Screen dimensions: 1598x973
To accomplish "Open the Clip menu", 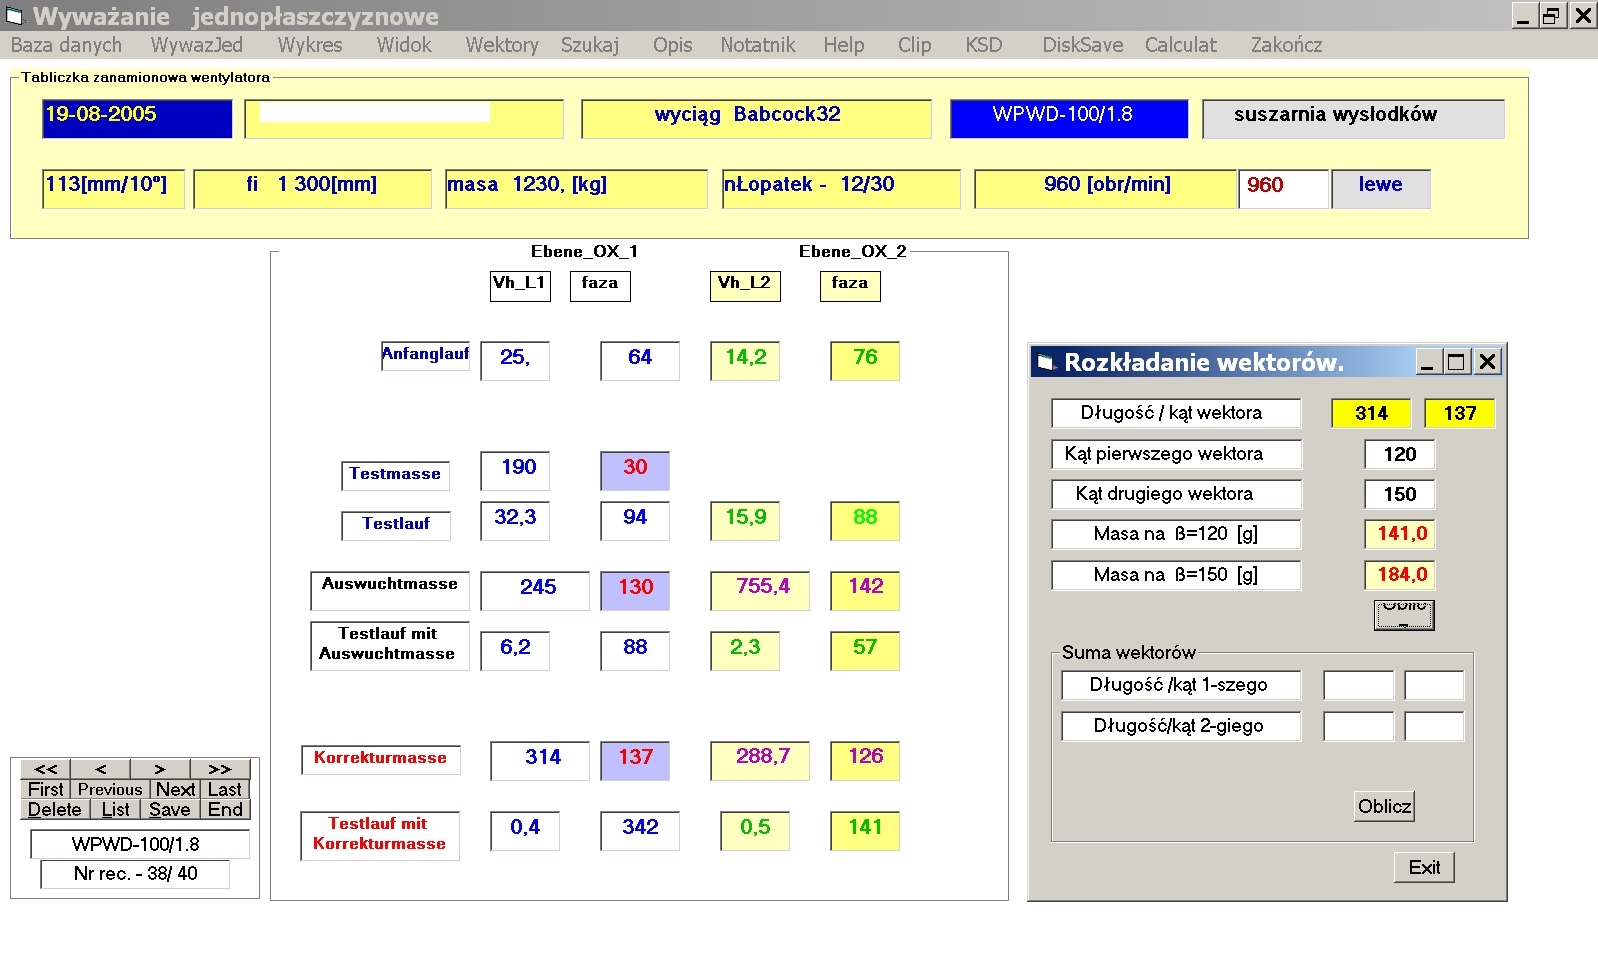I will 914,45.
